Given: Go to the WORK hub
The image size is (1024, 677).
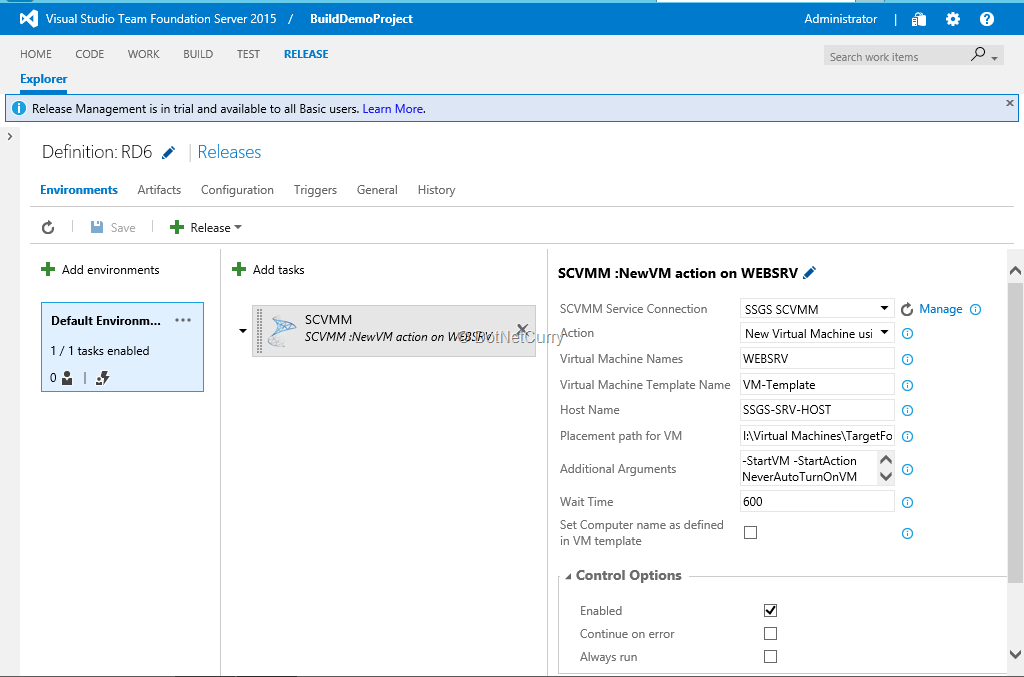Looking at the screenshot, I should [x=144, y=54].
